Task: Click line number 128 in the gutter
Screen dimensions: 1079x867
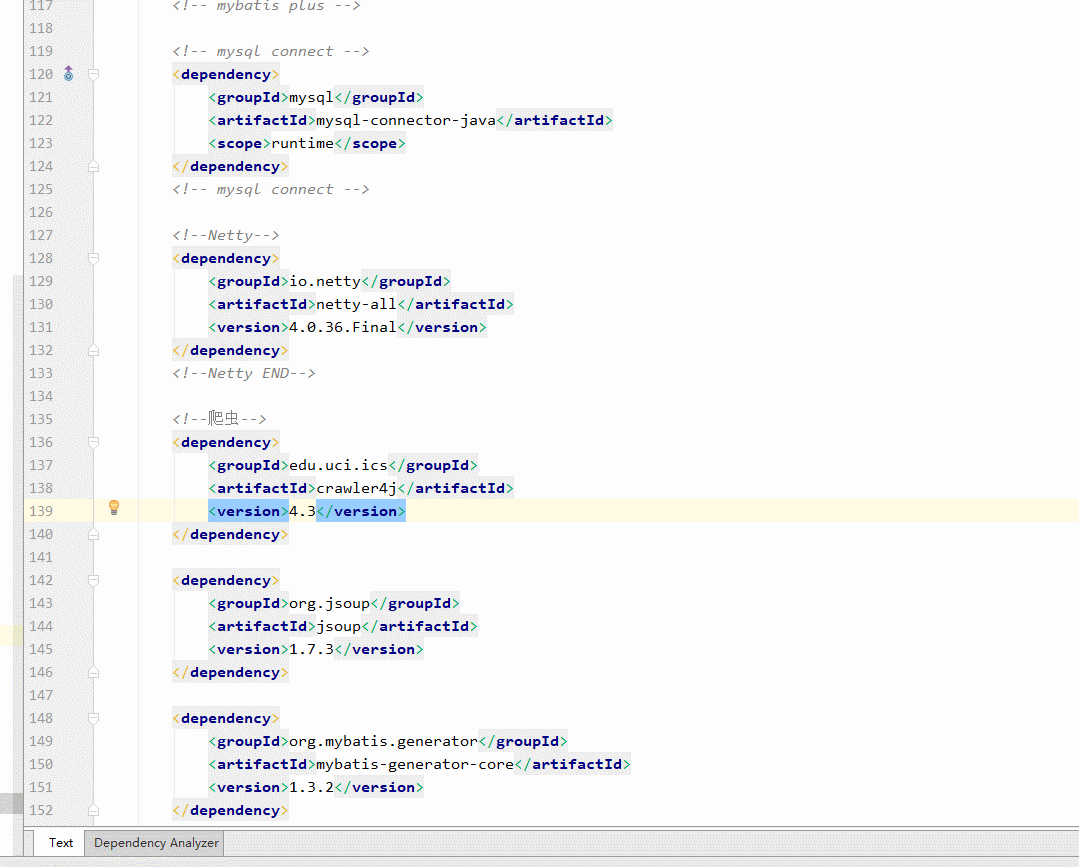Action: (41, 258)
